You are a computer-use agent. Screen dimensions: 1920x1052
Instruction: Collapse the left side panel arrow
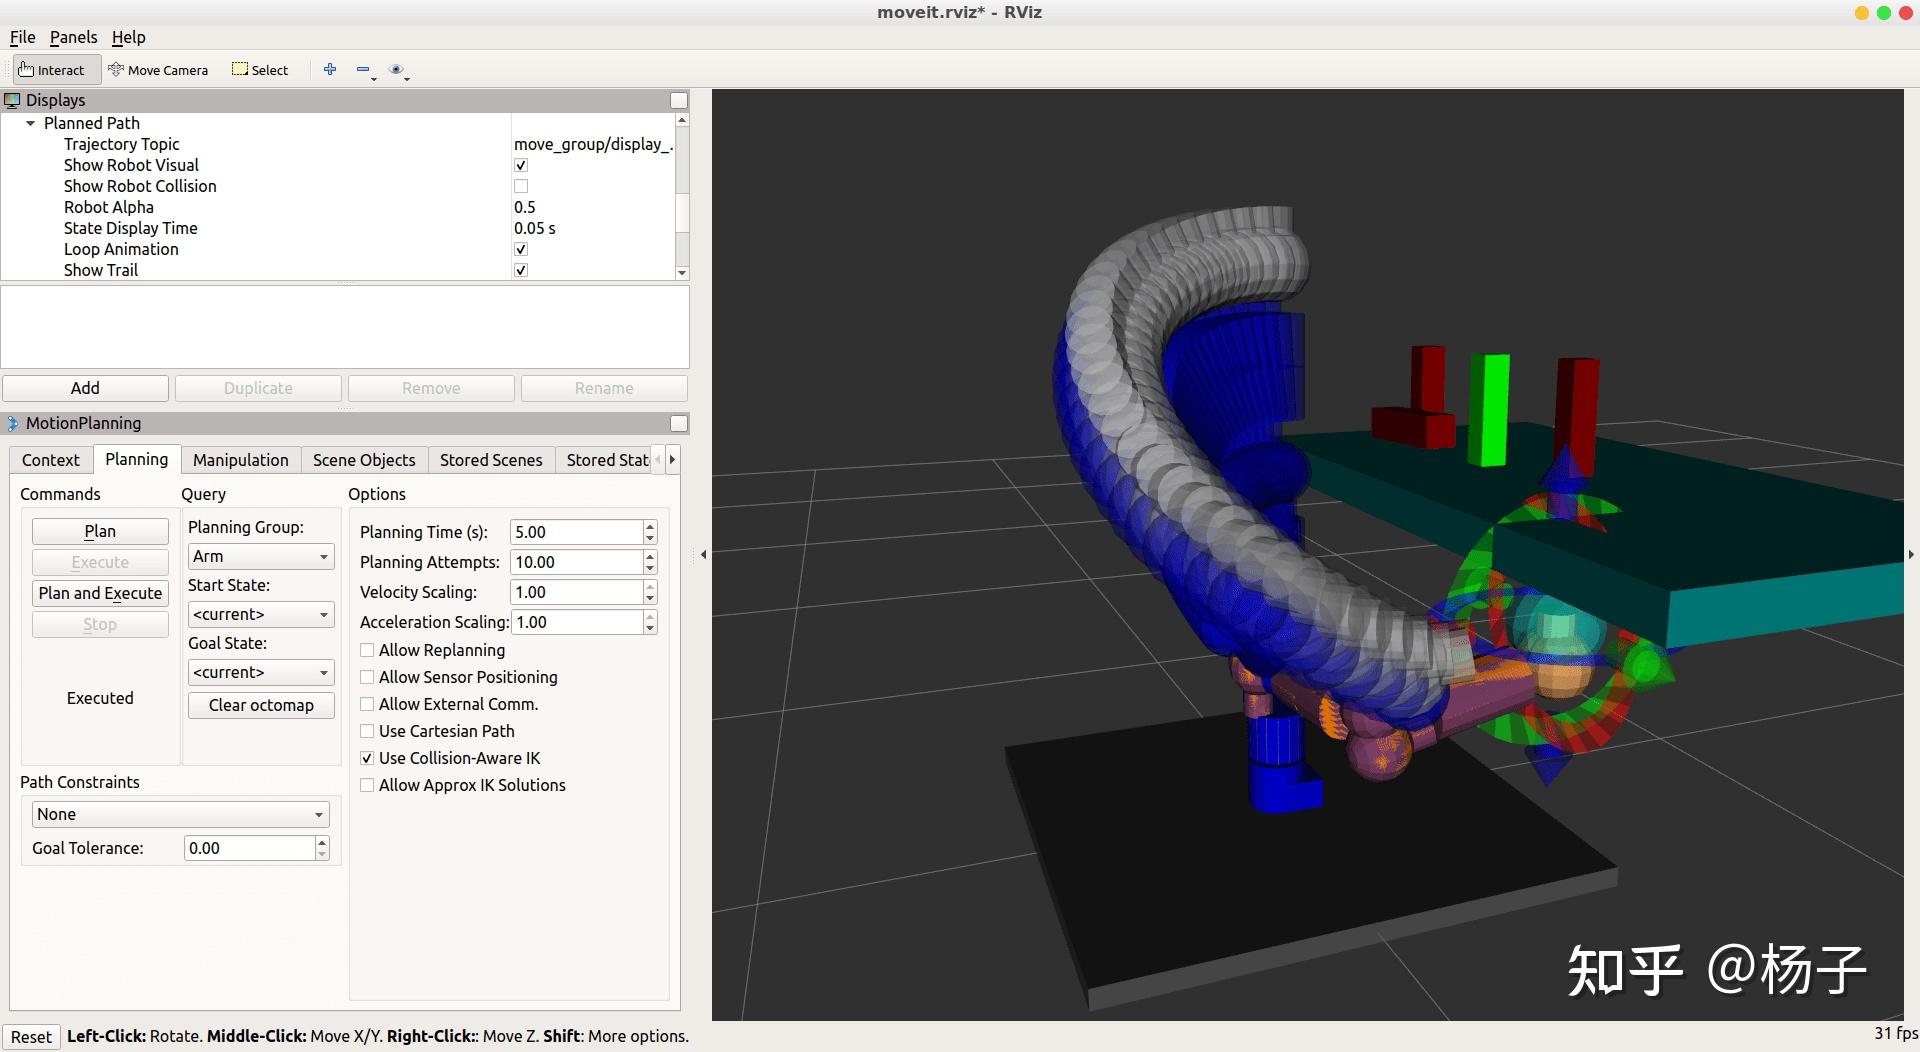tap(703, 554)
